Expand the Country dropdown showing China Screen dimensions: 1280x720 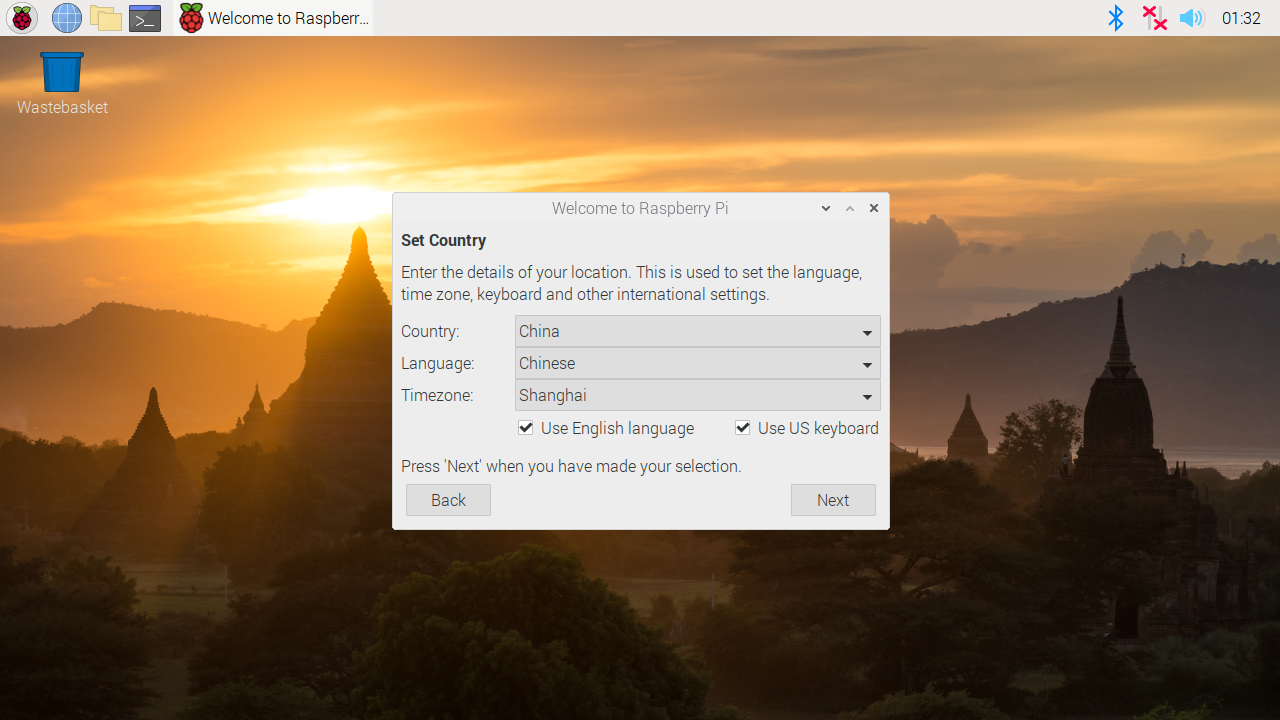point(697,331)
